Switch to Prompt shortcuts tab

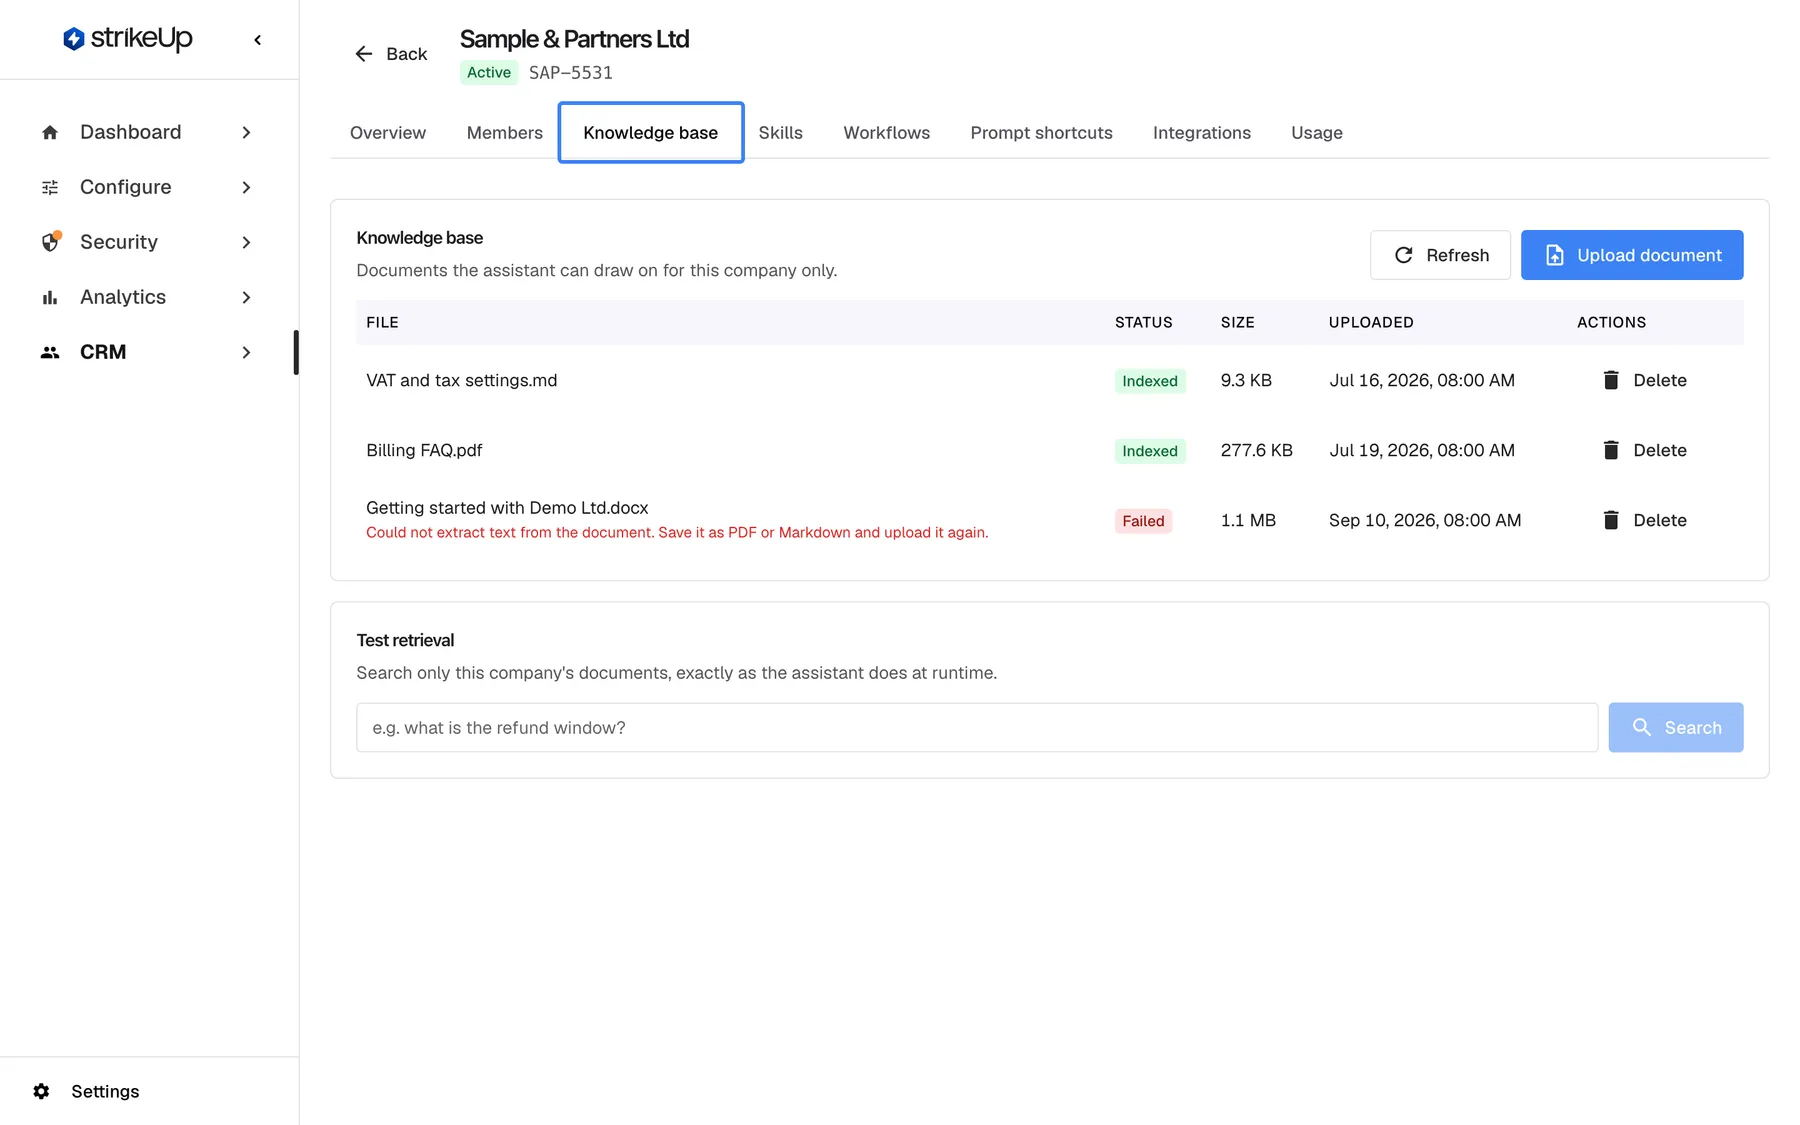click(1041, 133)
